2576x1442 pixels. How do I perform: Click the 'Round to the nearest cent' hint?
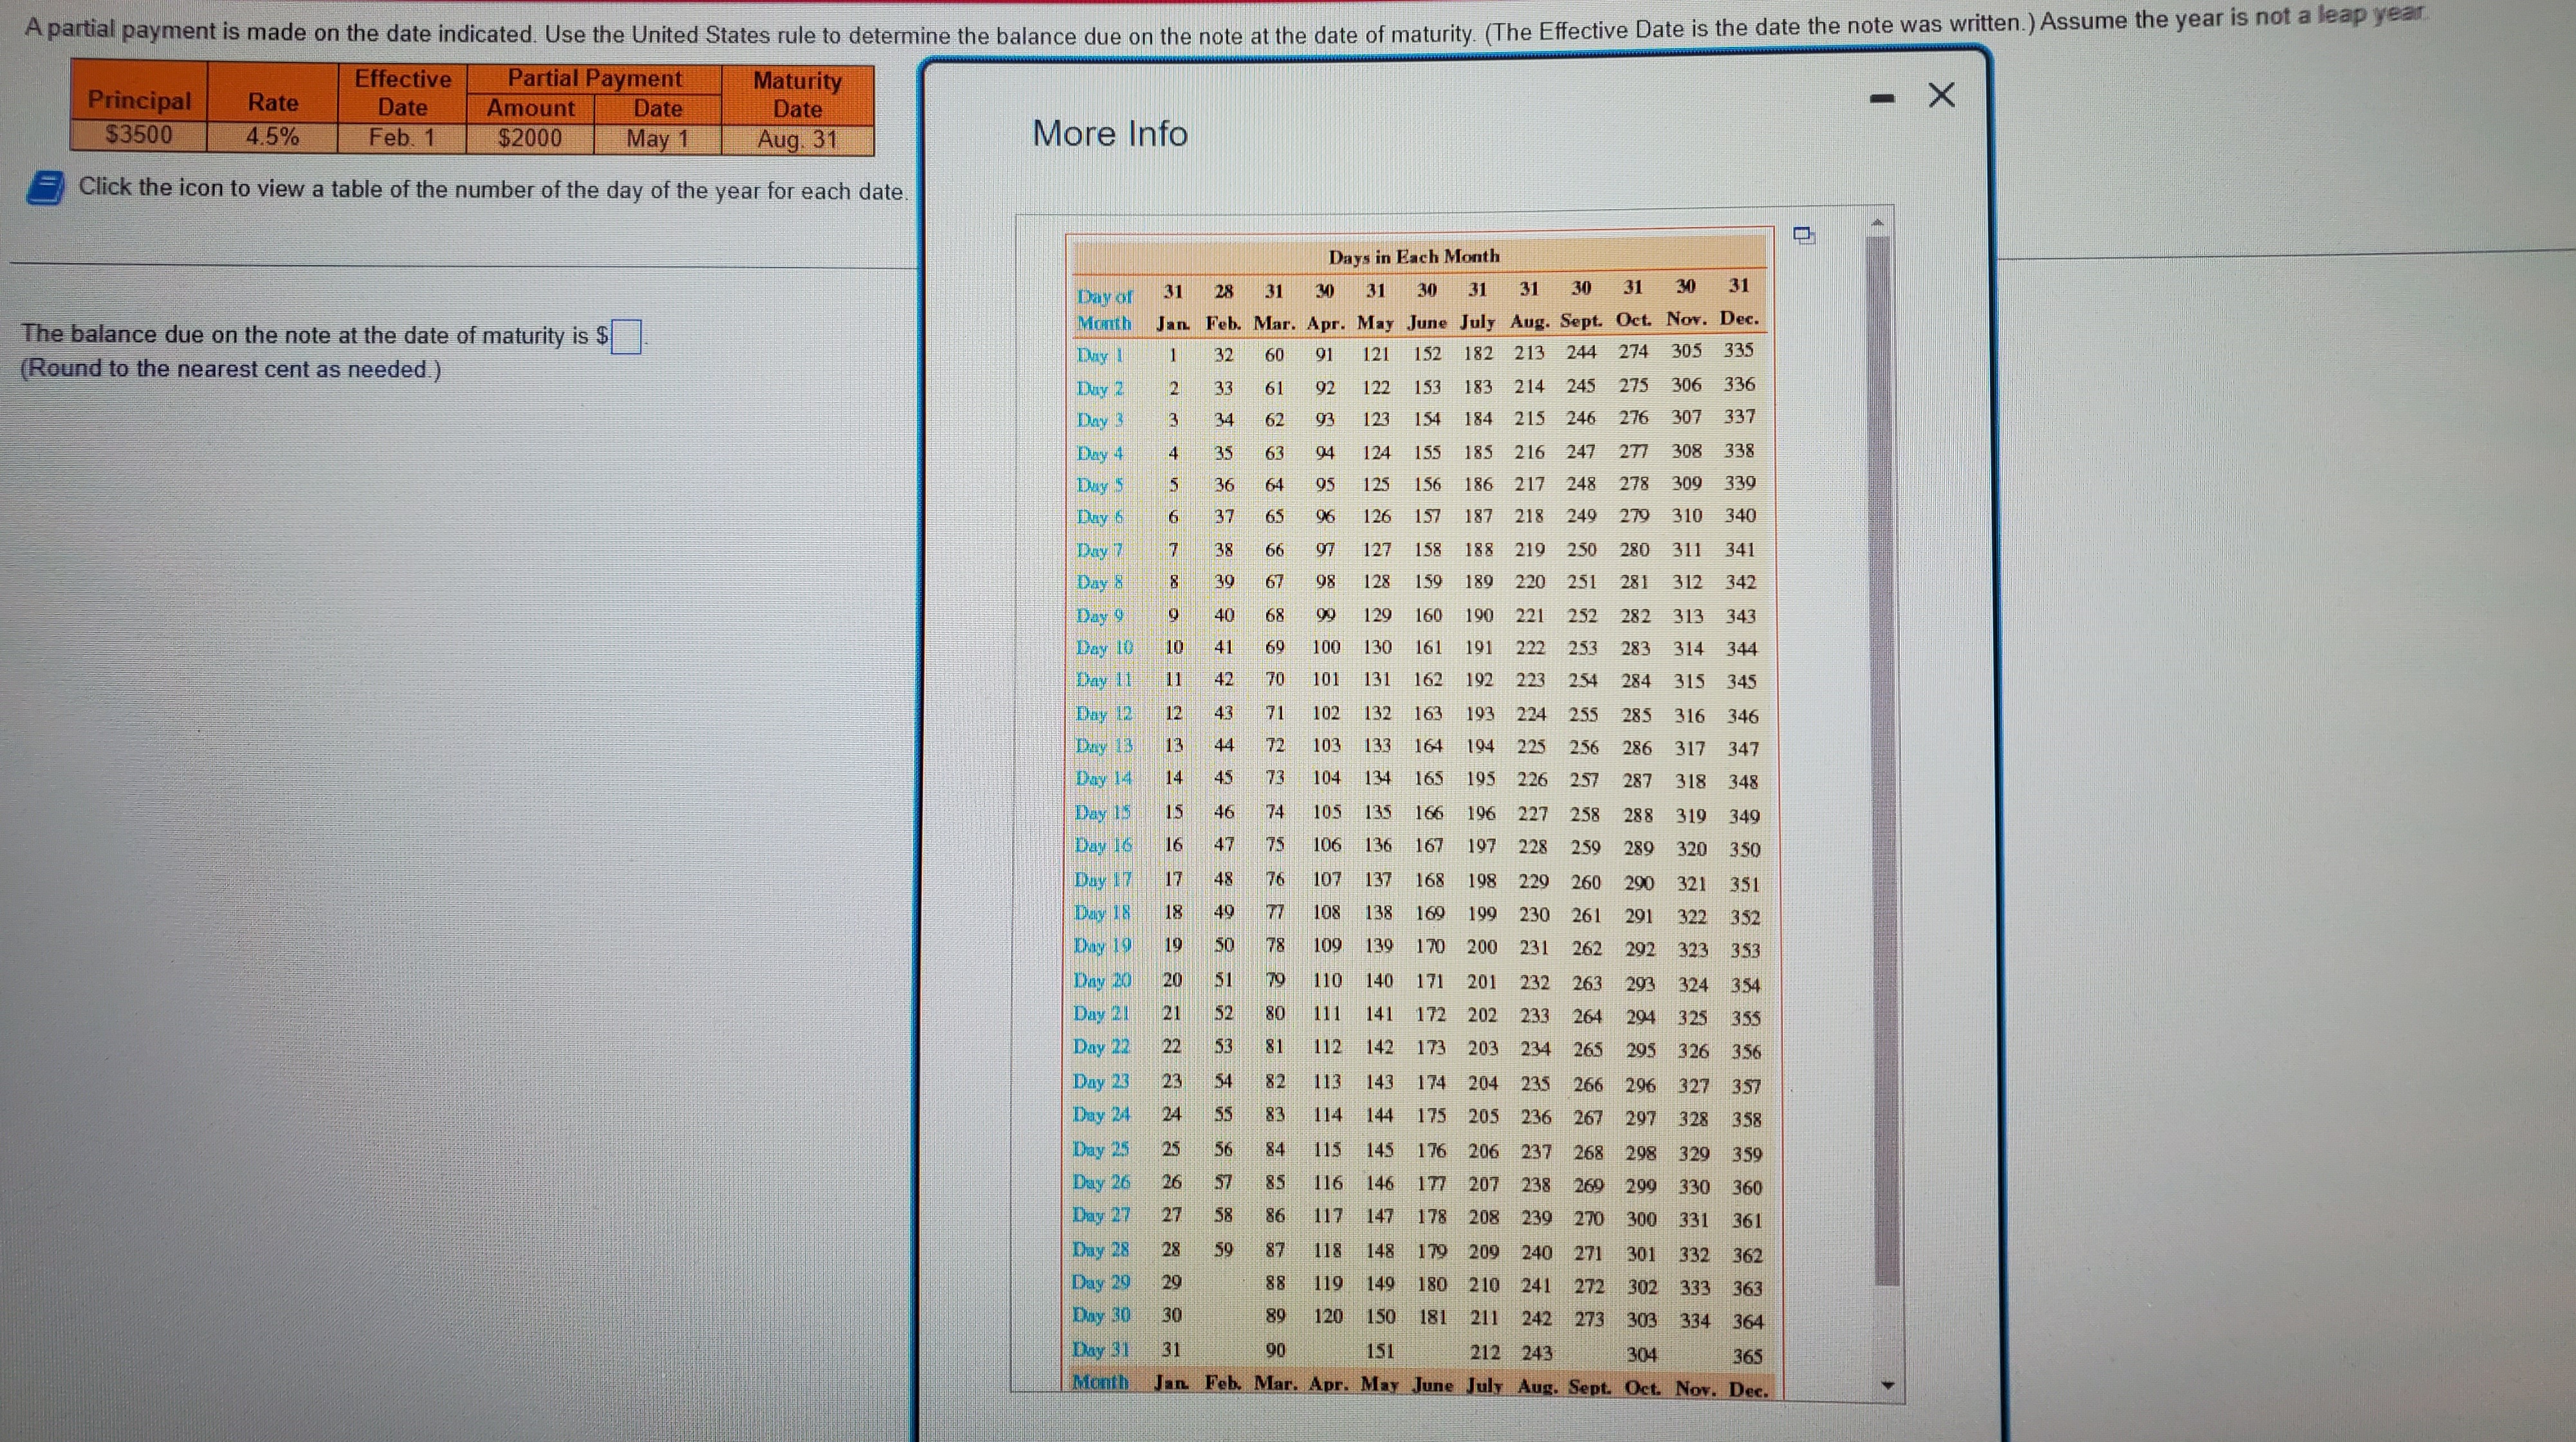click(231, 369)
